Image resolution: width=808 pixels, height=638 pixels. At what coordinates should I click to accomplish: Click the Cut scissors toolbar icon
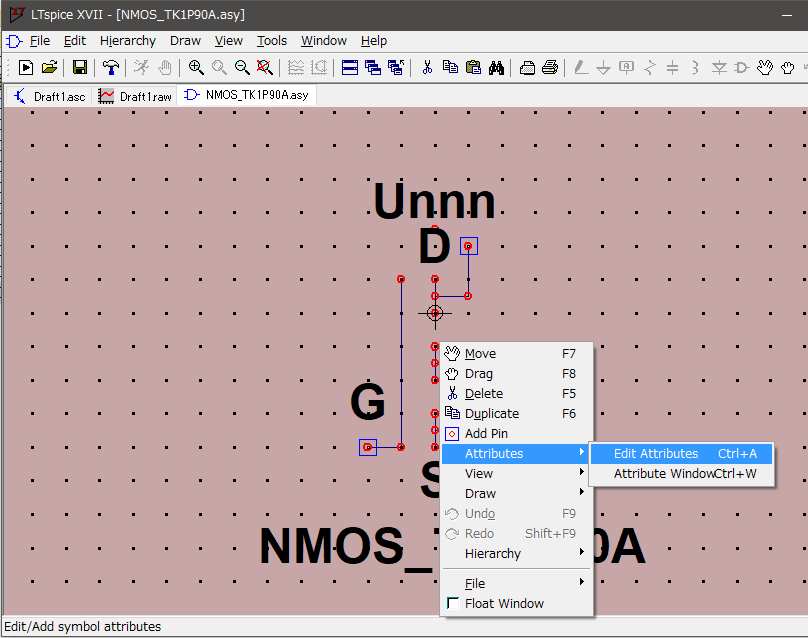coord(427,68)
